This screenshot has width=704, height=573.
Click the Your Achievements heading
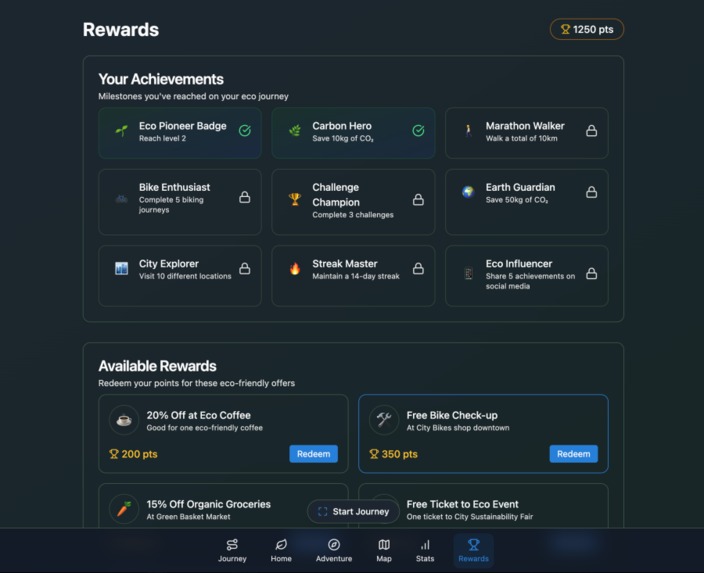(161, 79)
